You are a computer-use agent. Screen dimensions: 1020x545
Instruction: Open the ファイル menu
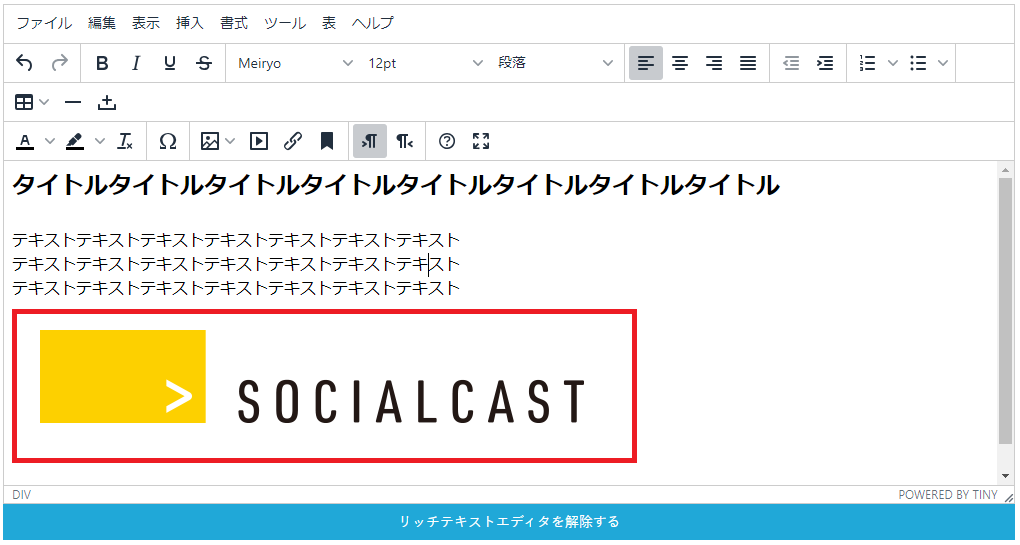[44, 23]
